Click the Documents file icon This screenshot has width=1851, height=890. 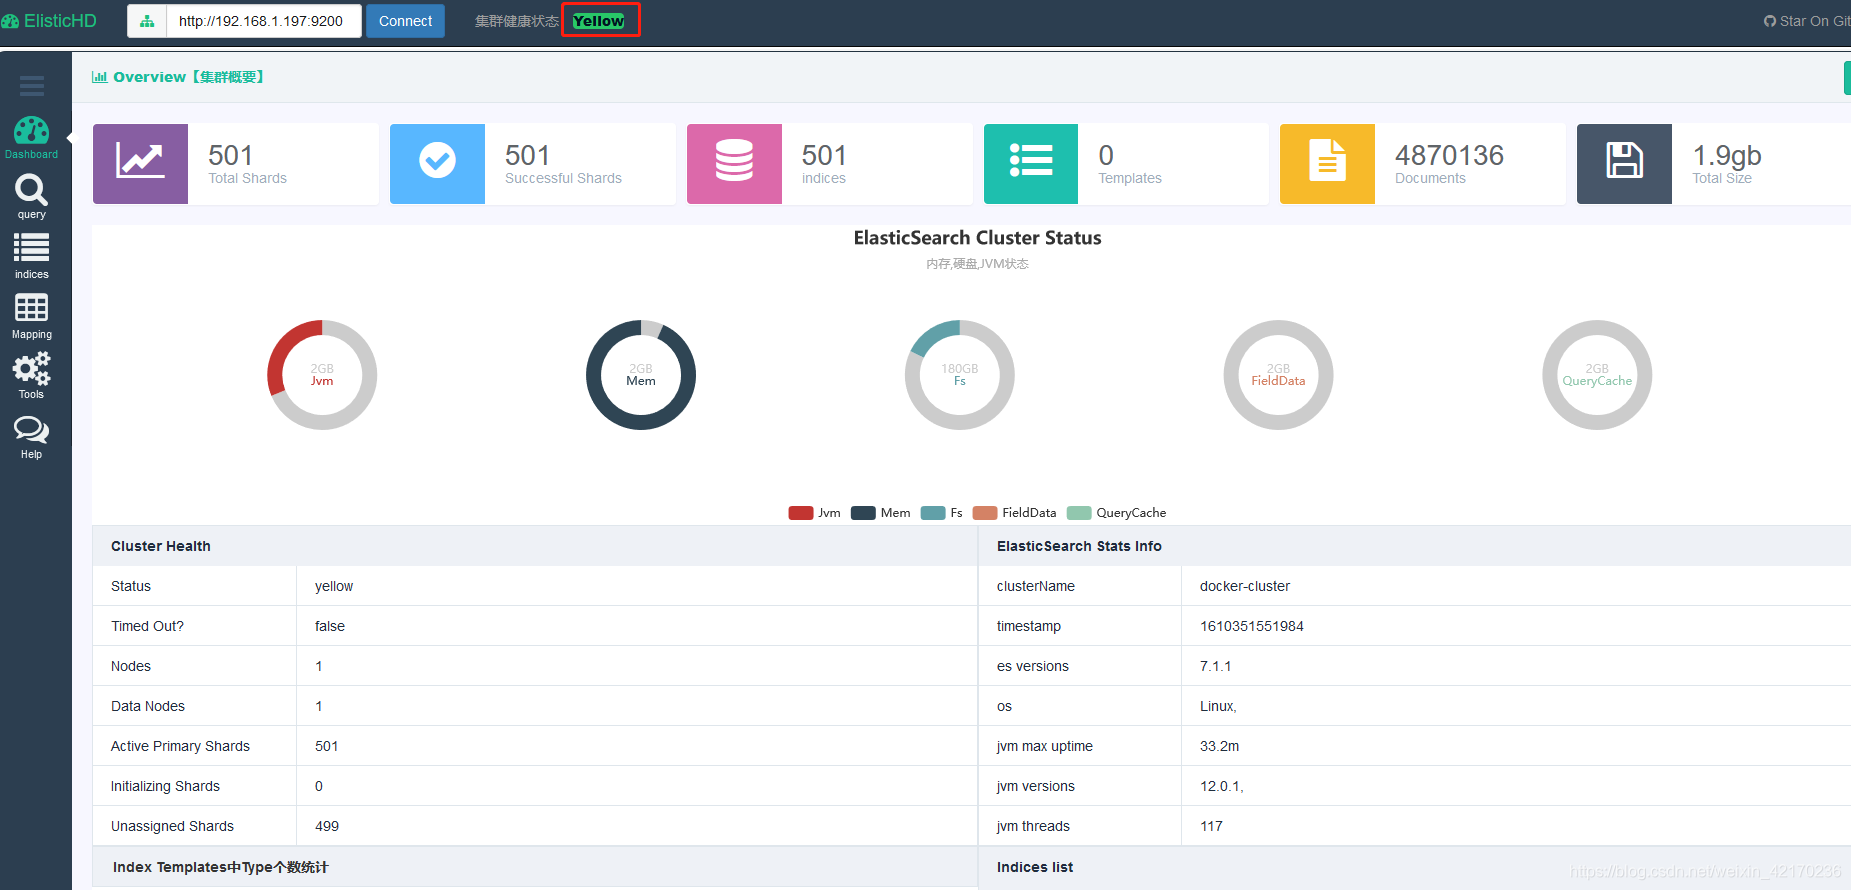[1327, 164]
